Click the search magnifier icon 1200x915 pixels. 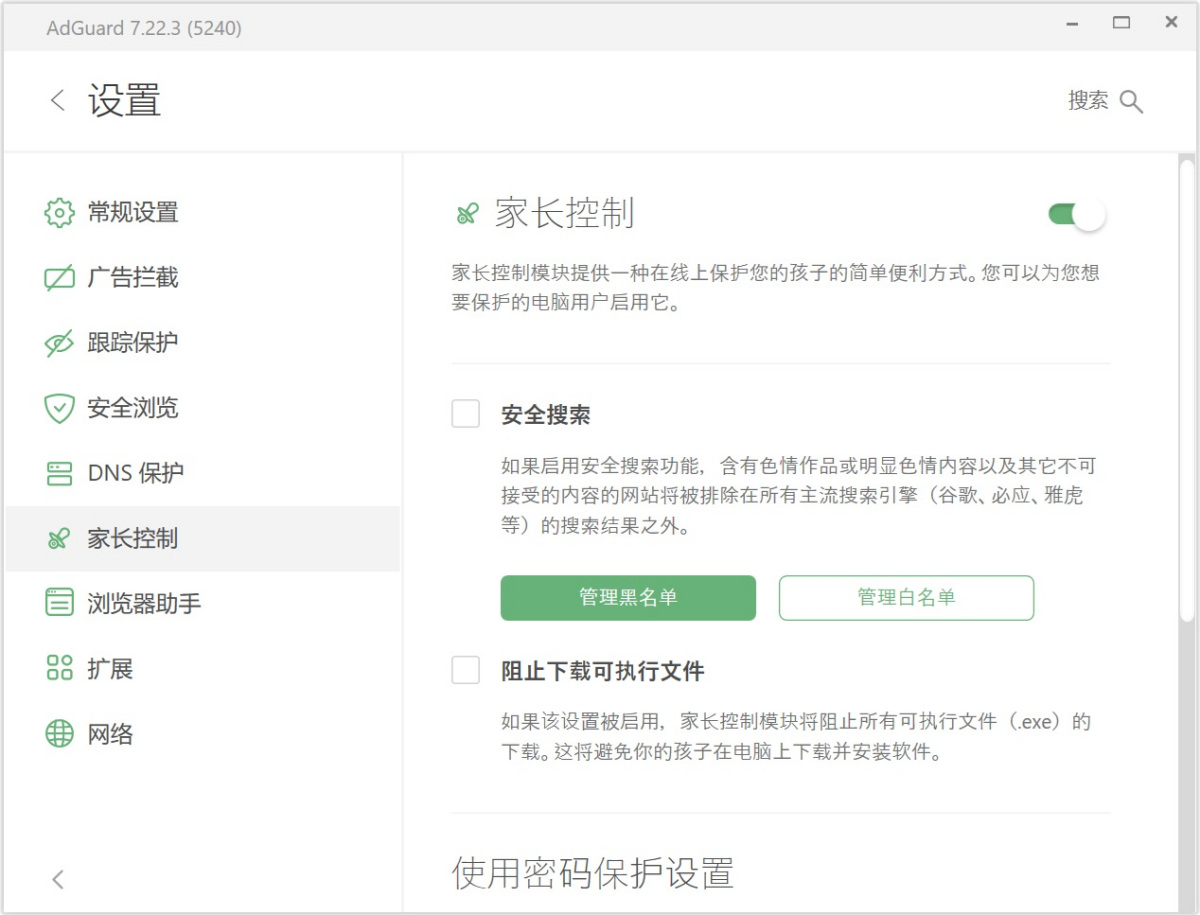1131,101
